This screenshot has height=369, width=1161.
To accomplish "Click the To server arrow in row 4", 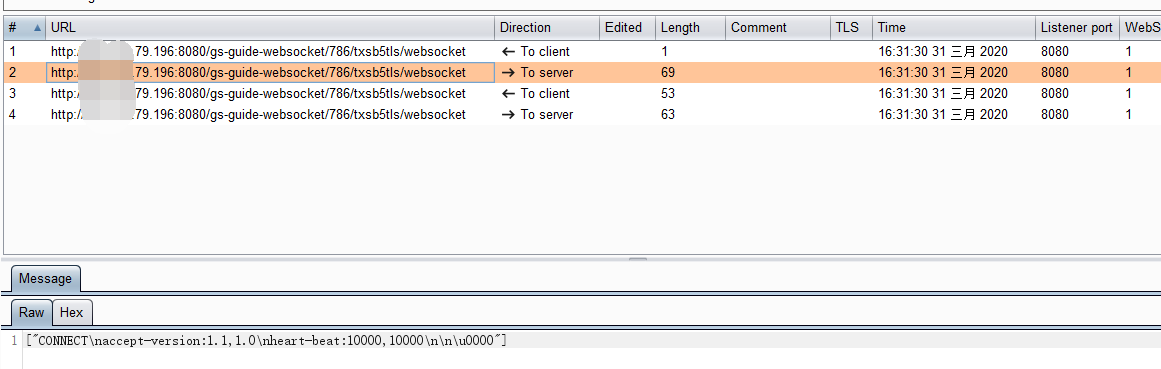I will 508,114.
